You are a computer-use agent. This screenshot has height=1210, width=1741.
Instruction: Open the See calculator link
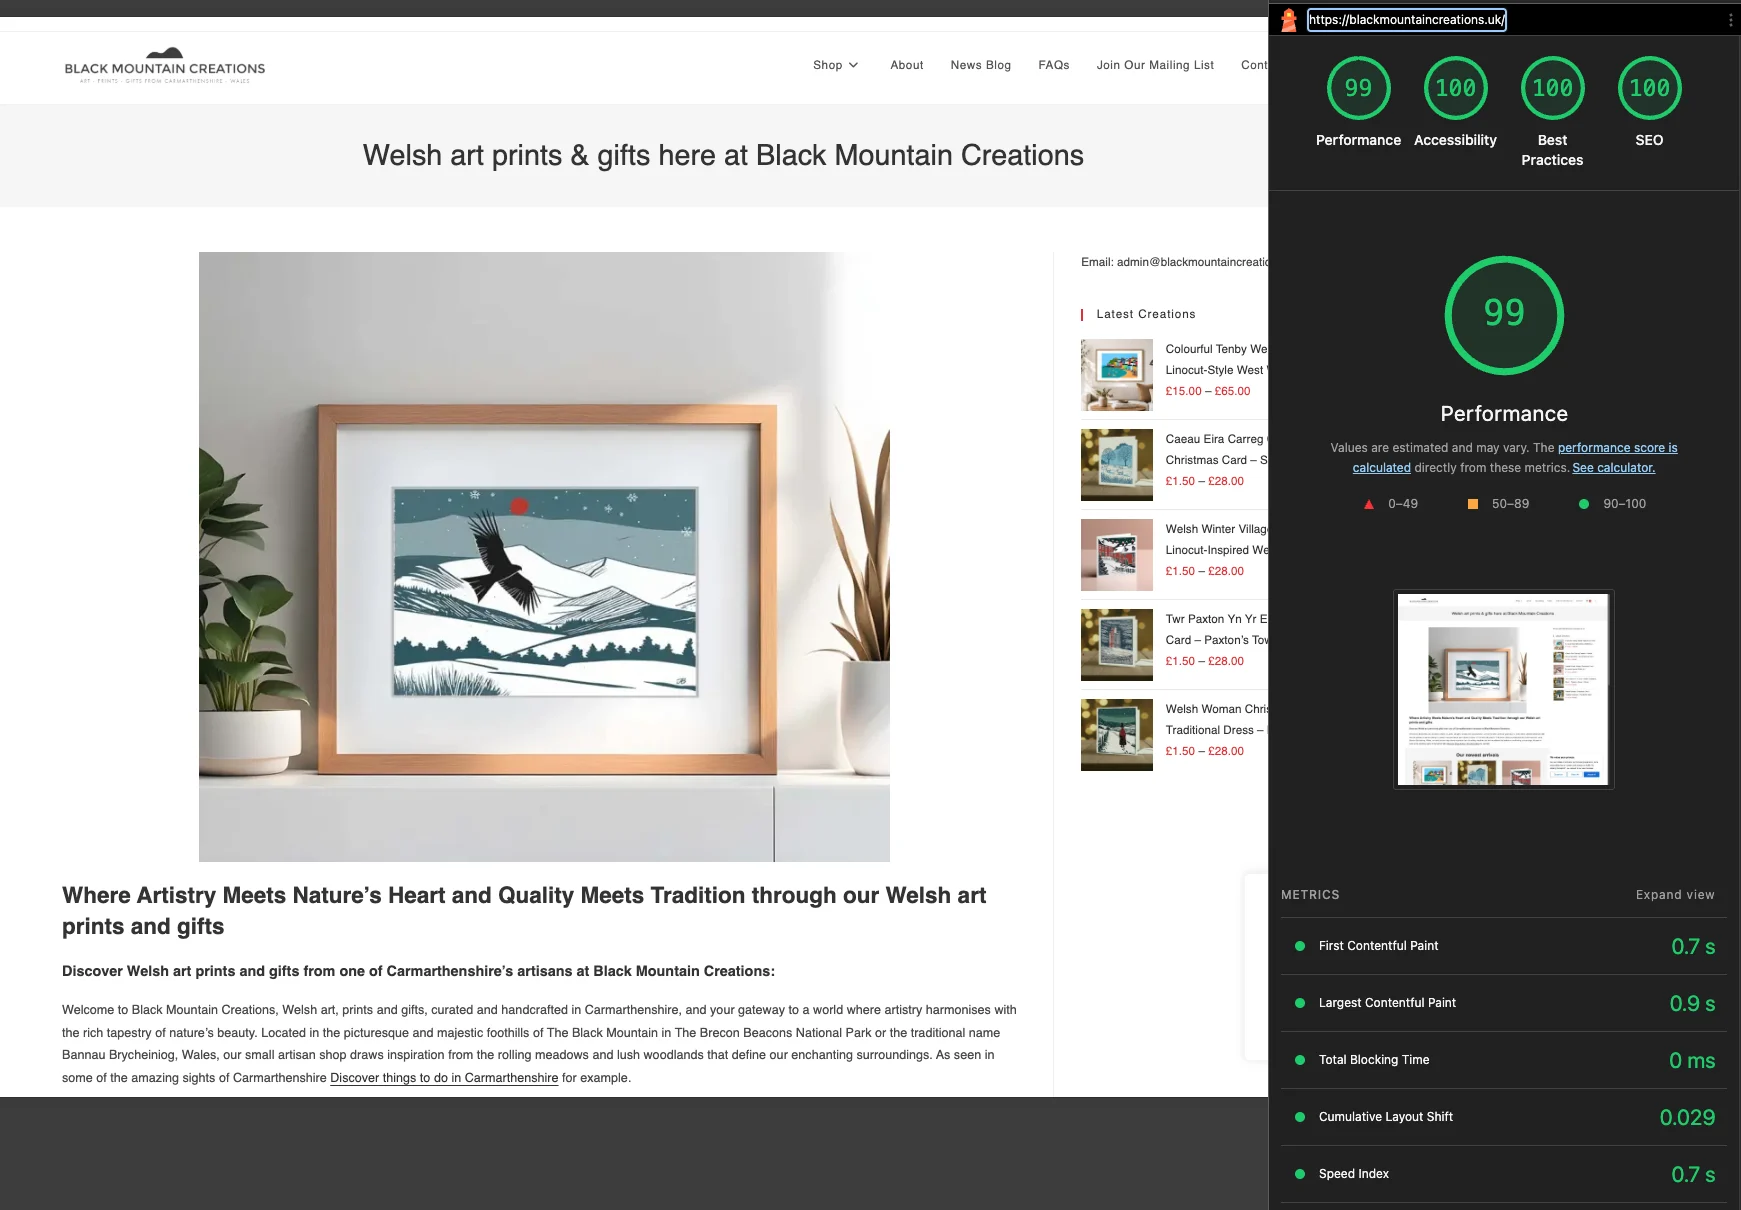coord(1613,468)
